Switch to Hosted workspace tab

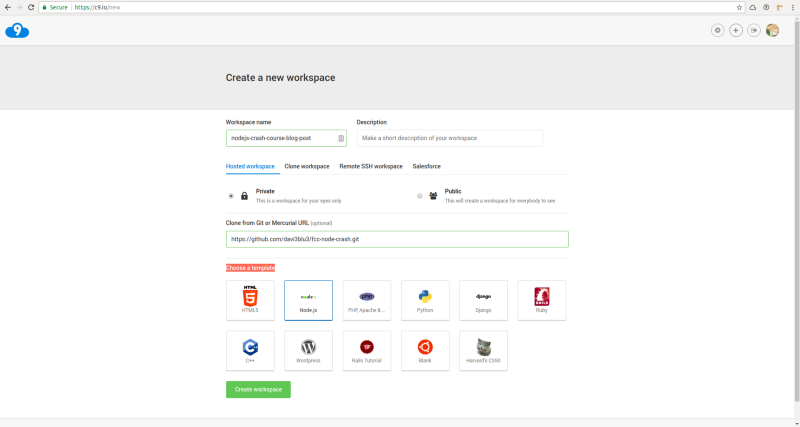pyautogui.click(x=250, y=166)
